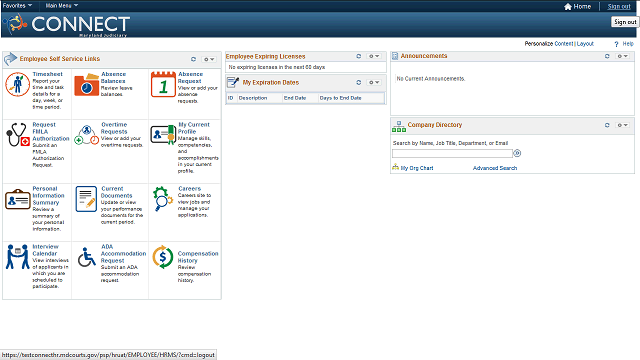Open the My Expiration Dates settings dropdown

pyautogui.click(x=374, y=82)
